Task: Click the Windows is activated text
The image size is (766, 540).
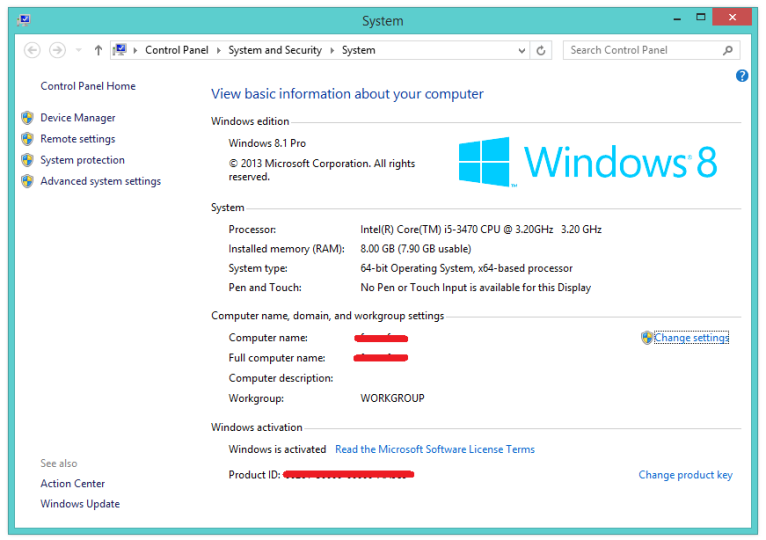Action: tap(277, 449)
